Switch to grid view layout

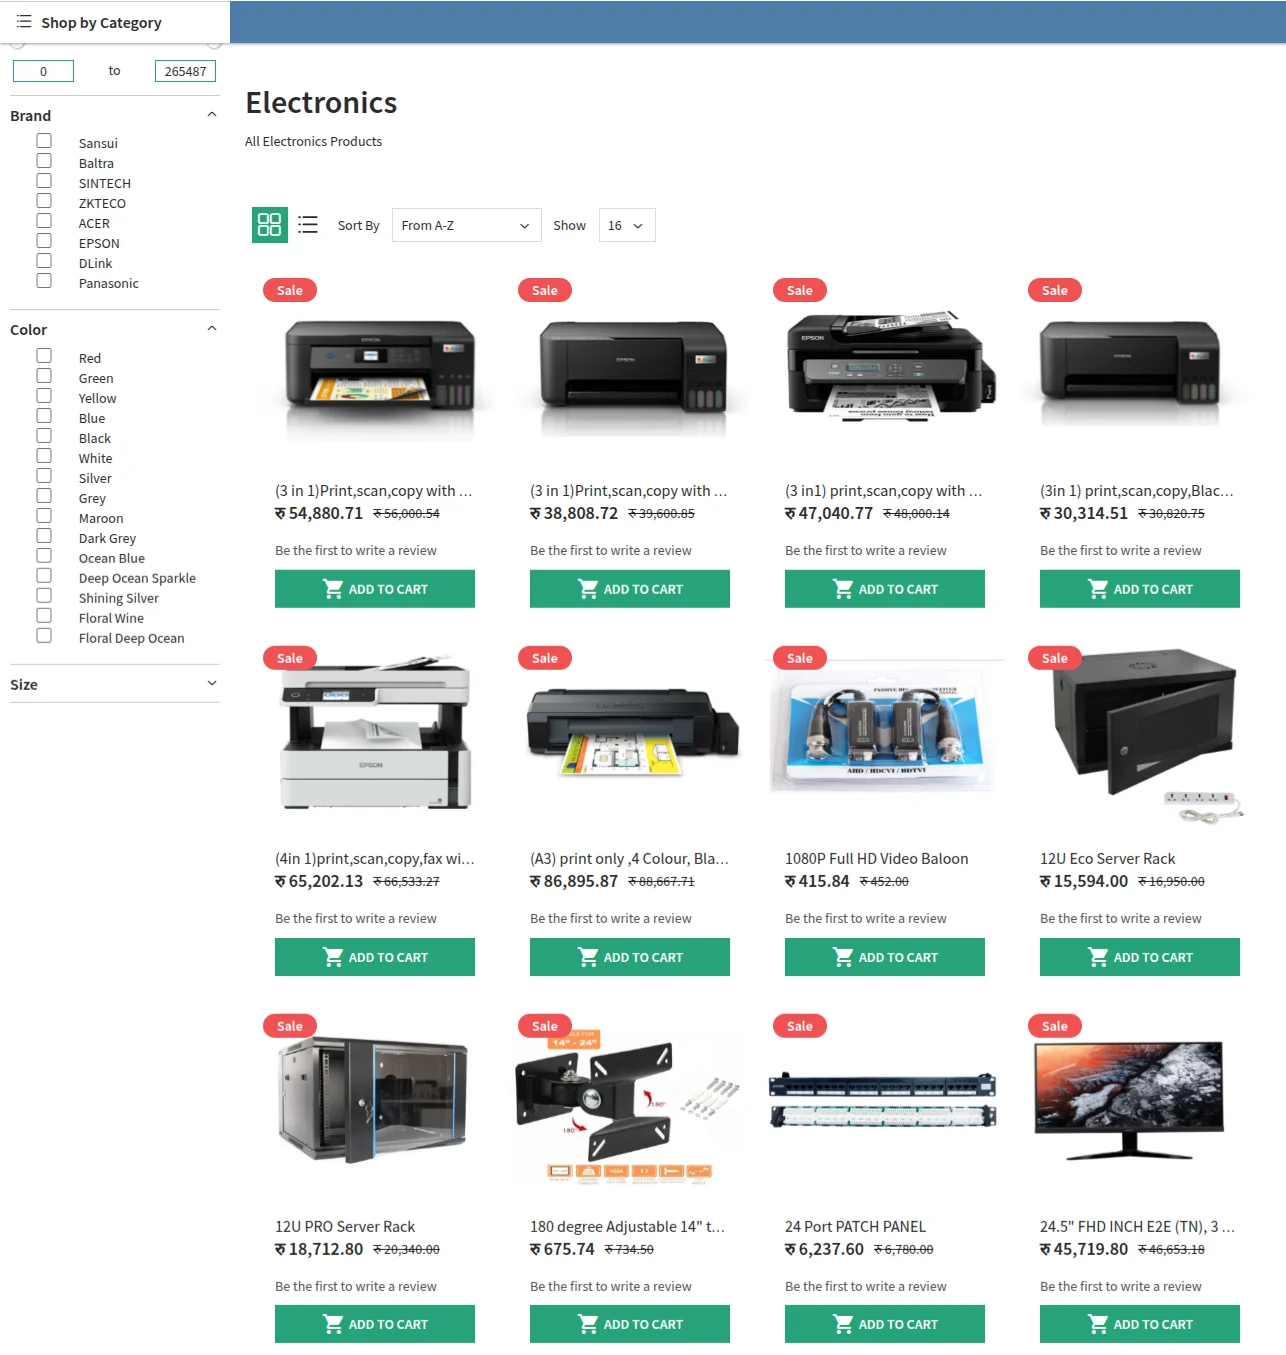pyautogui.click(x=269, y=225)
